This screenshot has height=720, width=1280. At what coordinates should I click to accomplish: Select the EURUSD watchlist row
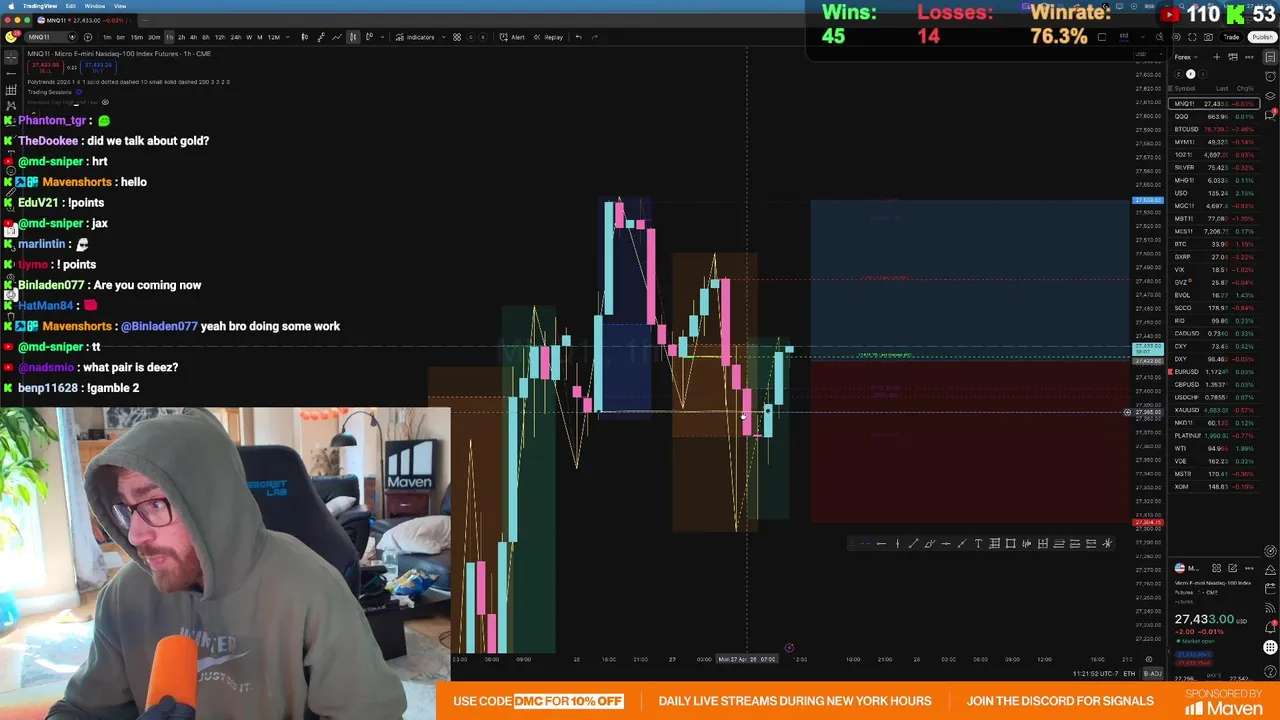click(x=1214, y=372)
